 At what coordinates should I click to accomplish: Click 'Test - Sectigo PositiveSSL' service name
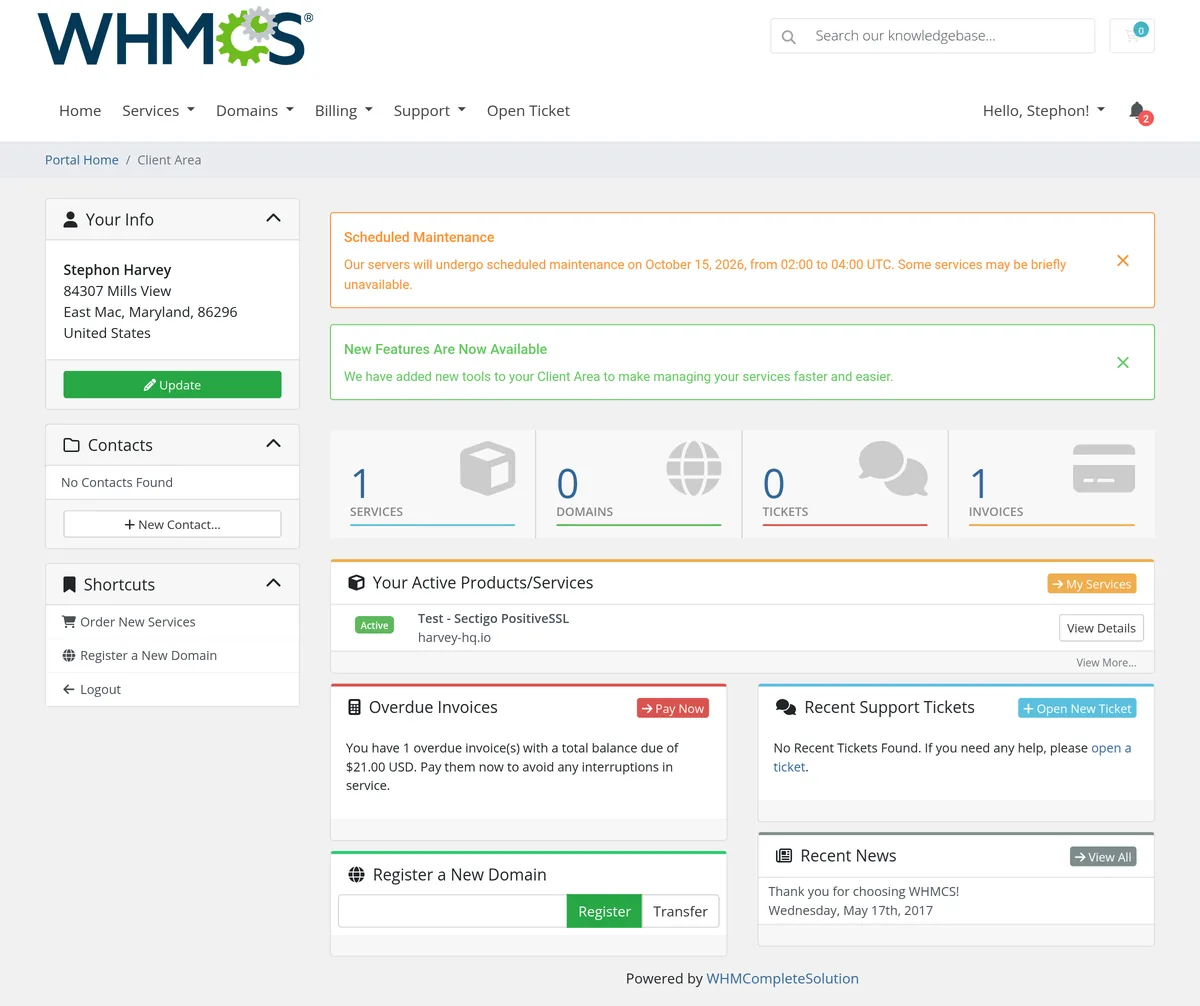(493, 618)
